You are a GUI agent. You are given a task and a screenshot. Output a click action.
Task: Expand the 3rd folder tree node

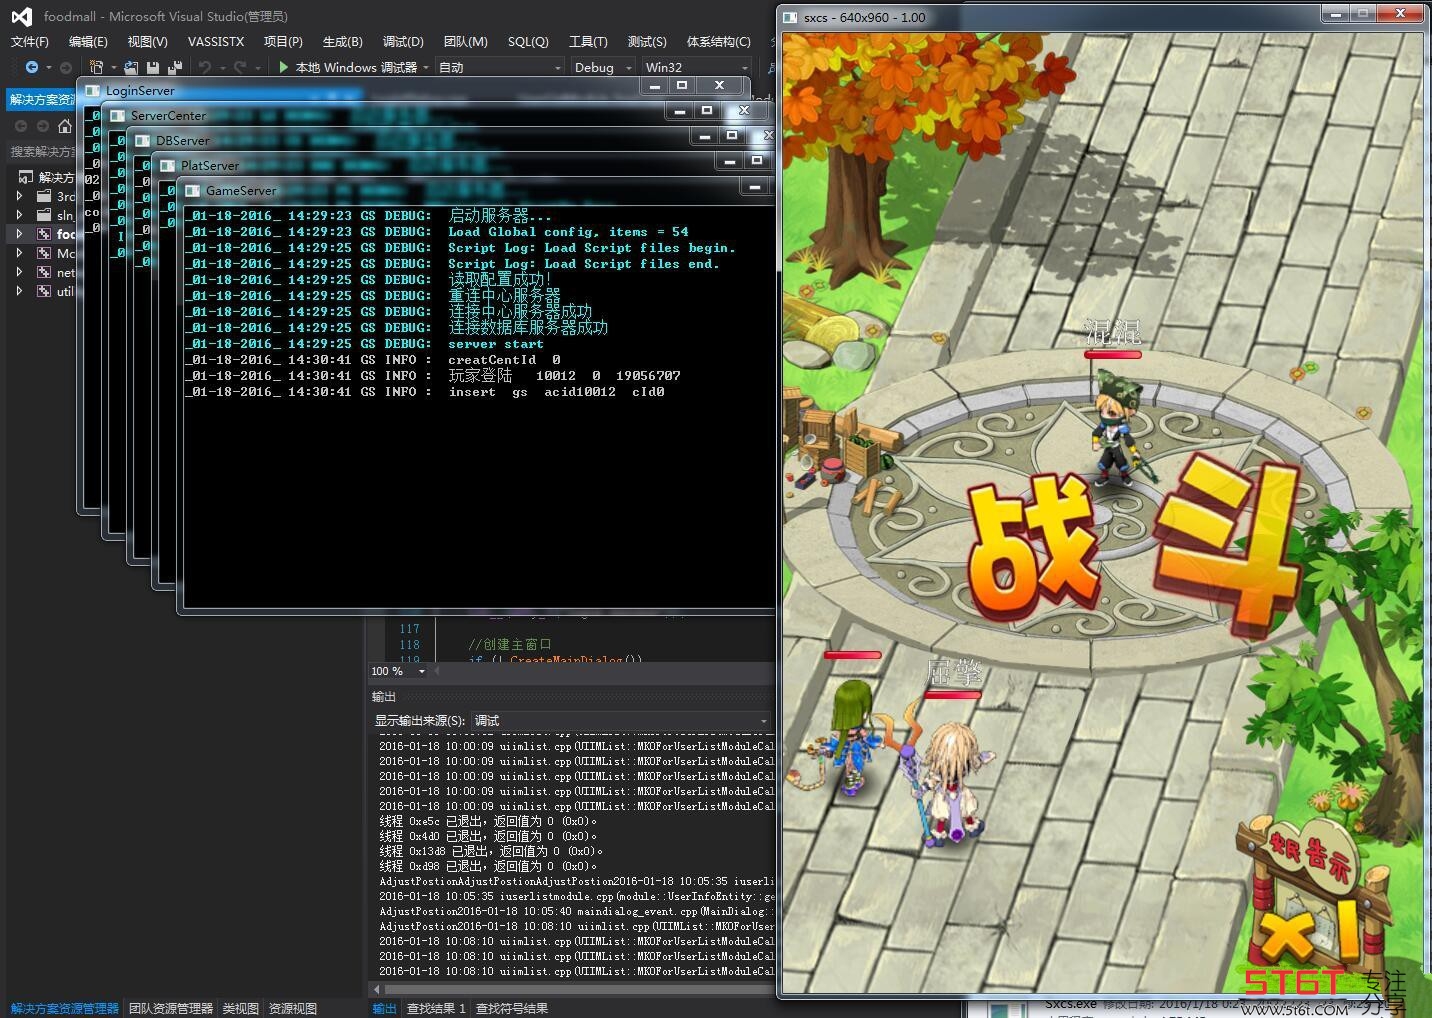[19, 196]
